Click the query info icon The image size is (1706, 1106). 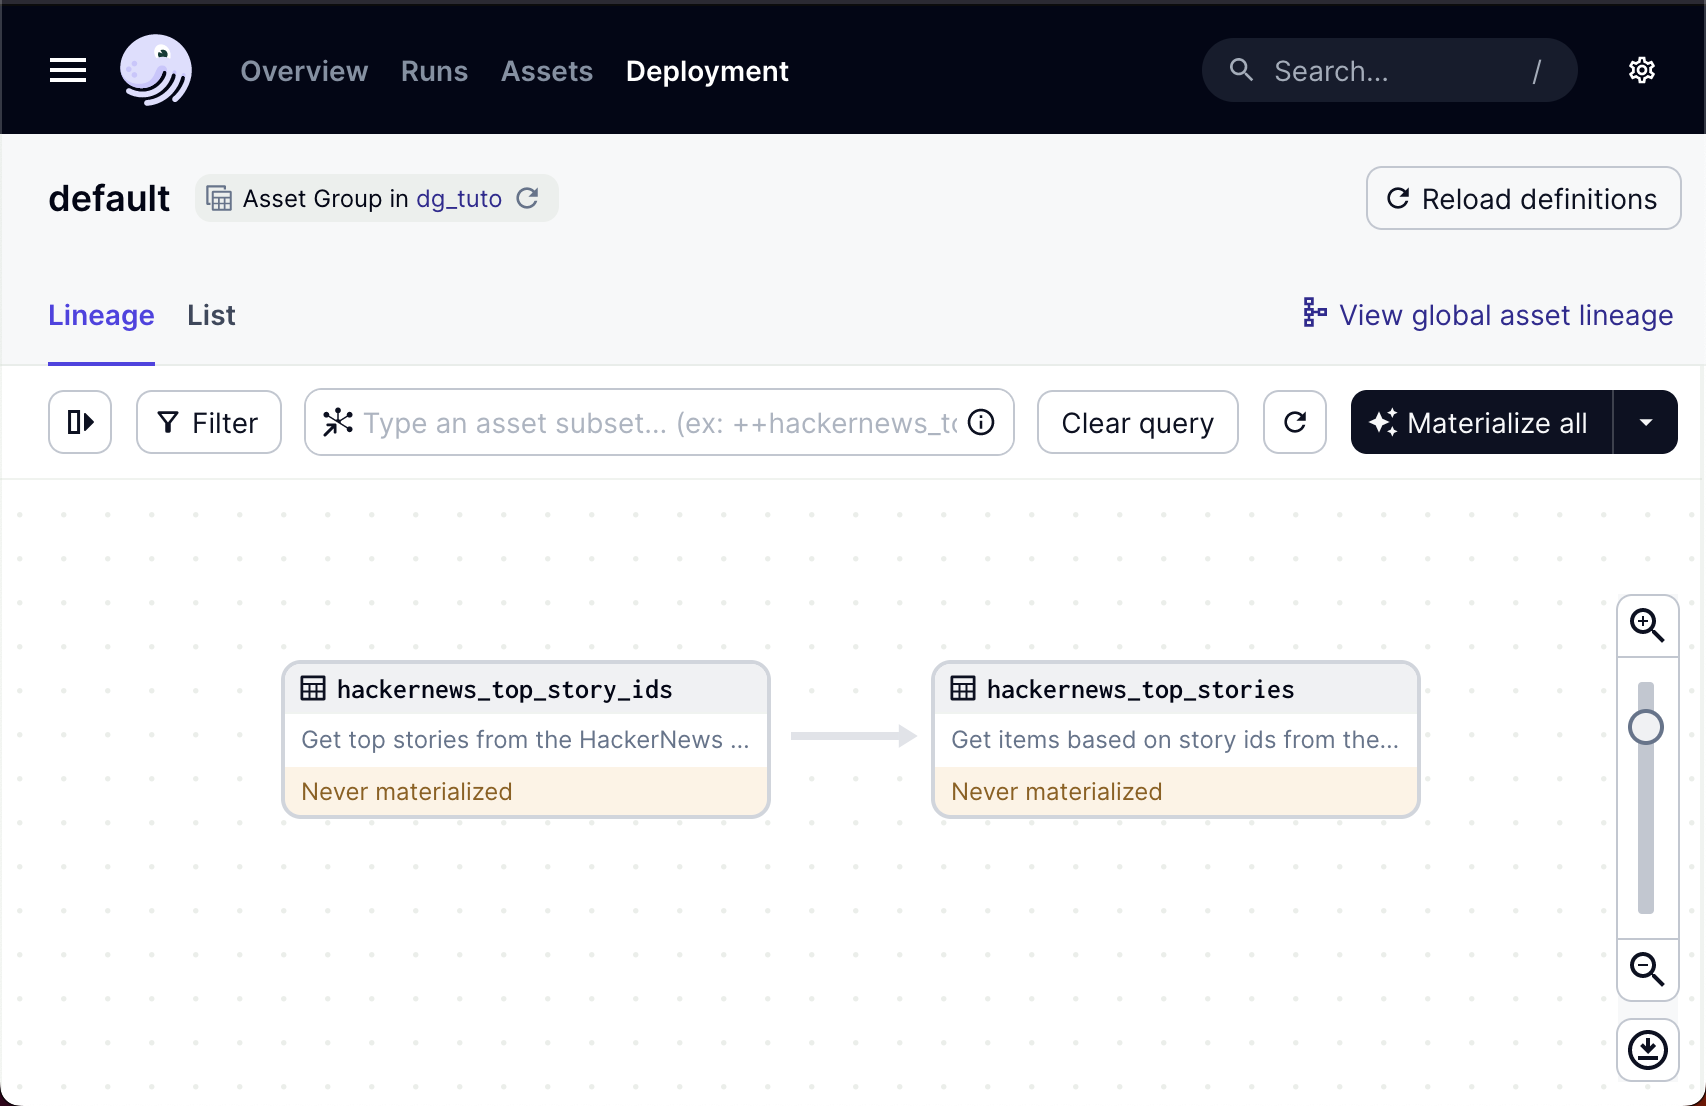[x=981, y=422]
